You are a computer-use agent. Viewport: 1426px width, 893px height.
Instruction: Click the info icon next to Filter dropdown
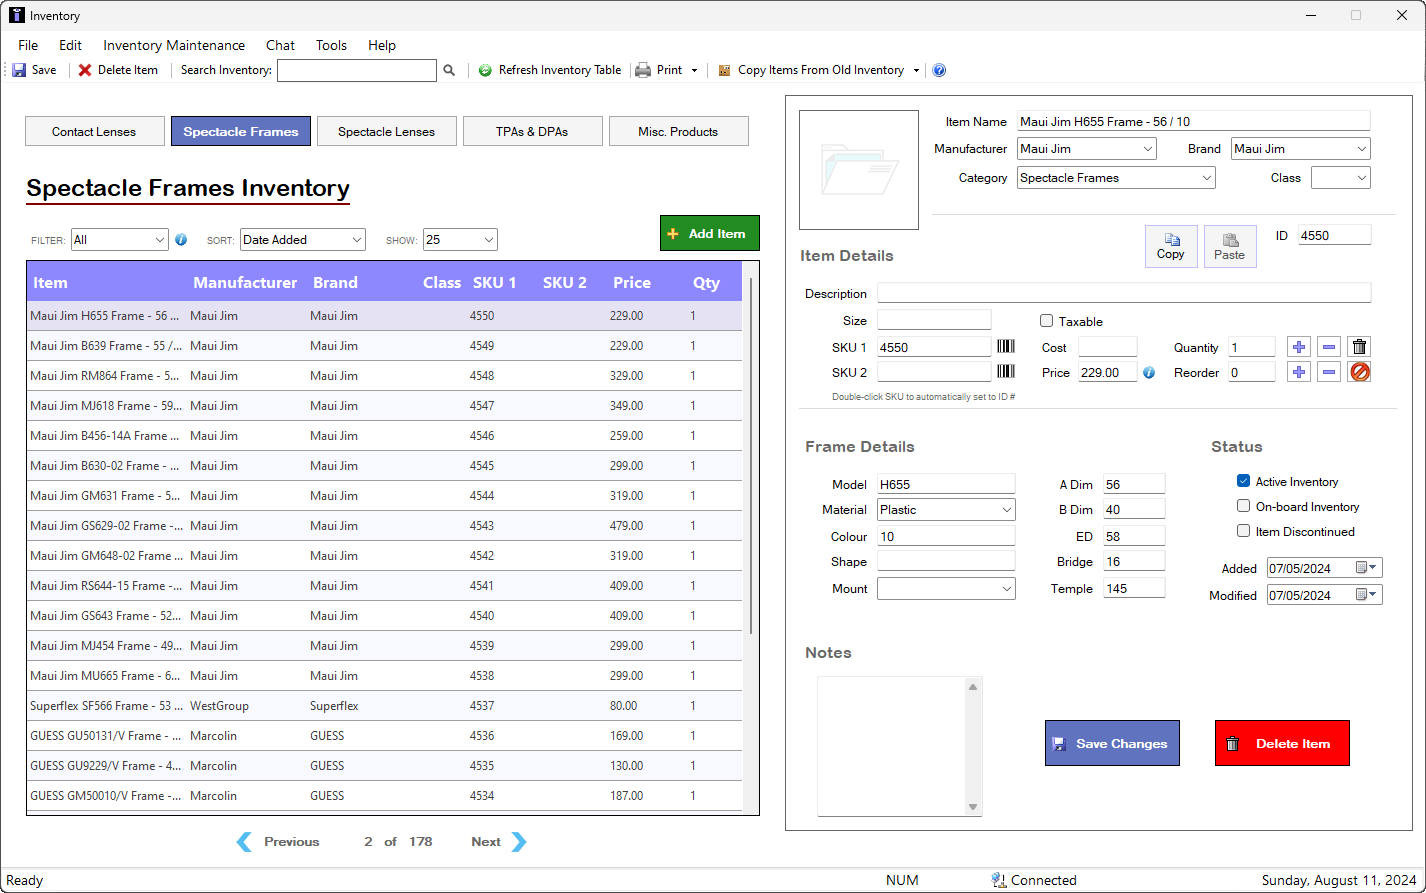pos(181,239)
